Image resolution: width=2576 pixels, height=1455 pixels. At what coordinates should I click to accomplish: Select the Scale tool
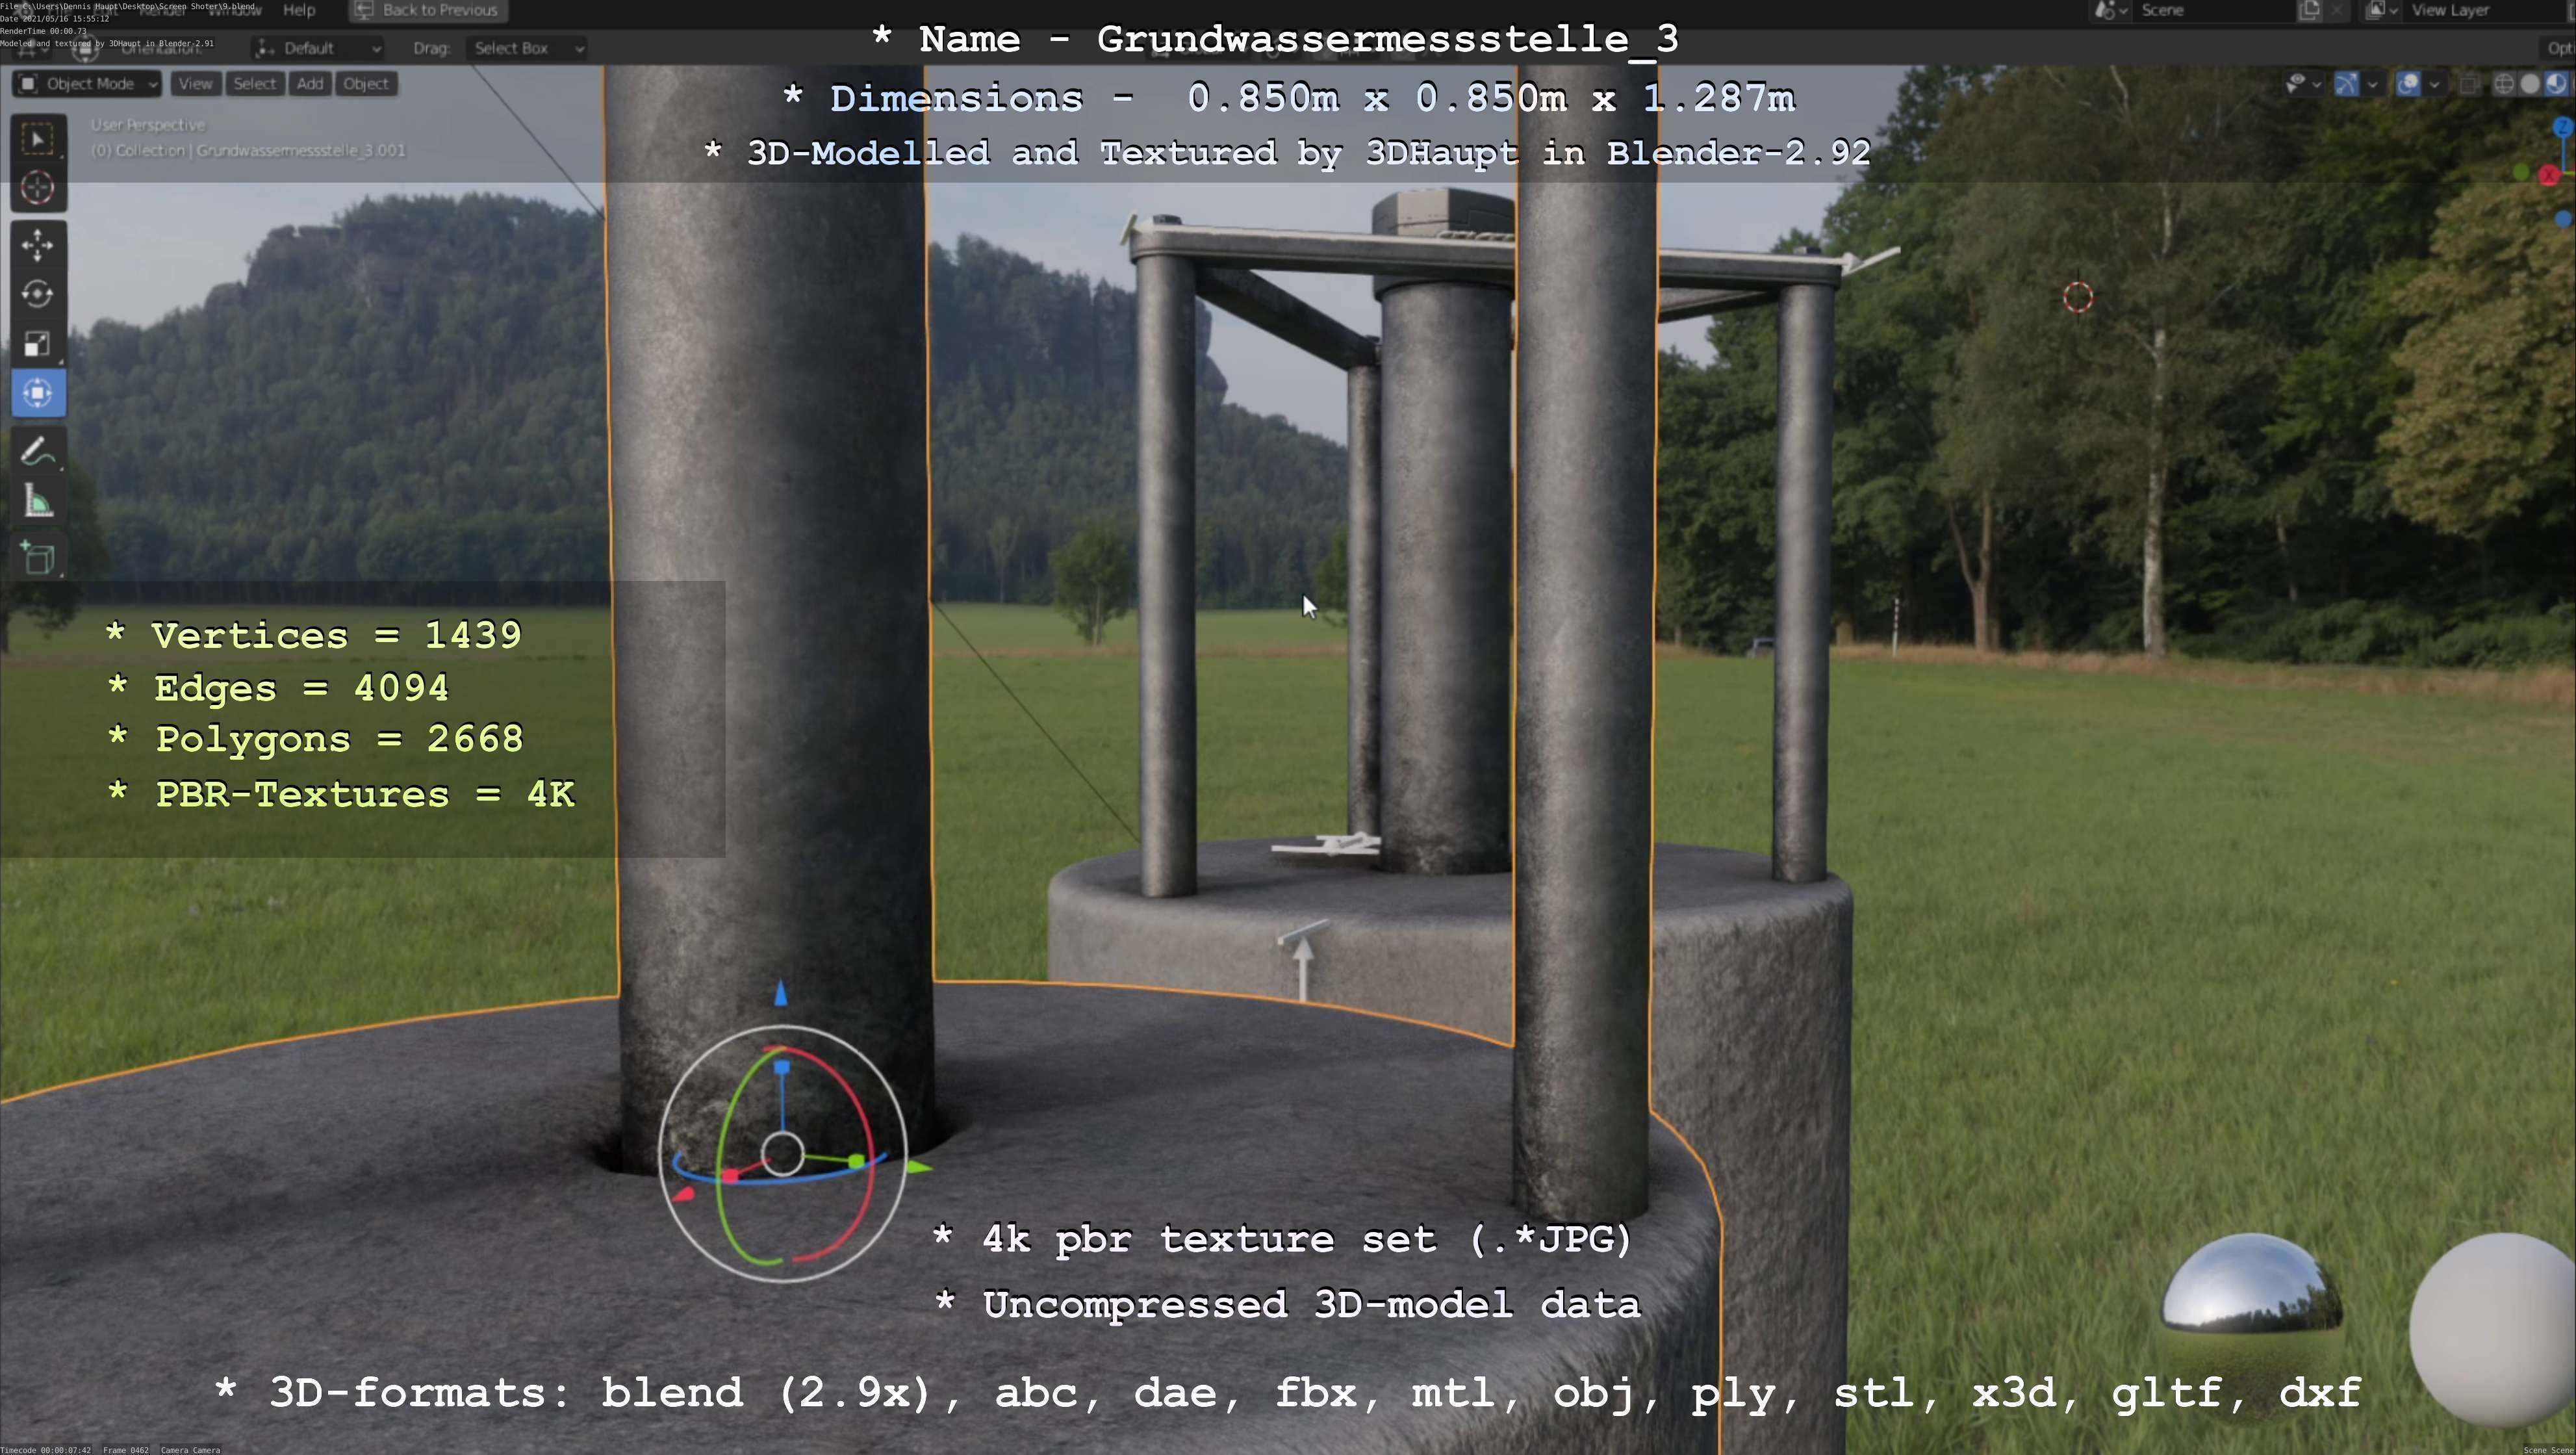click(x=38, y=343)
